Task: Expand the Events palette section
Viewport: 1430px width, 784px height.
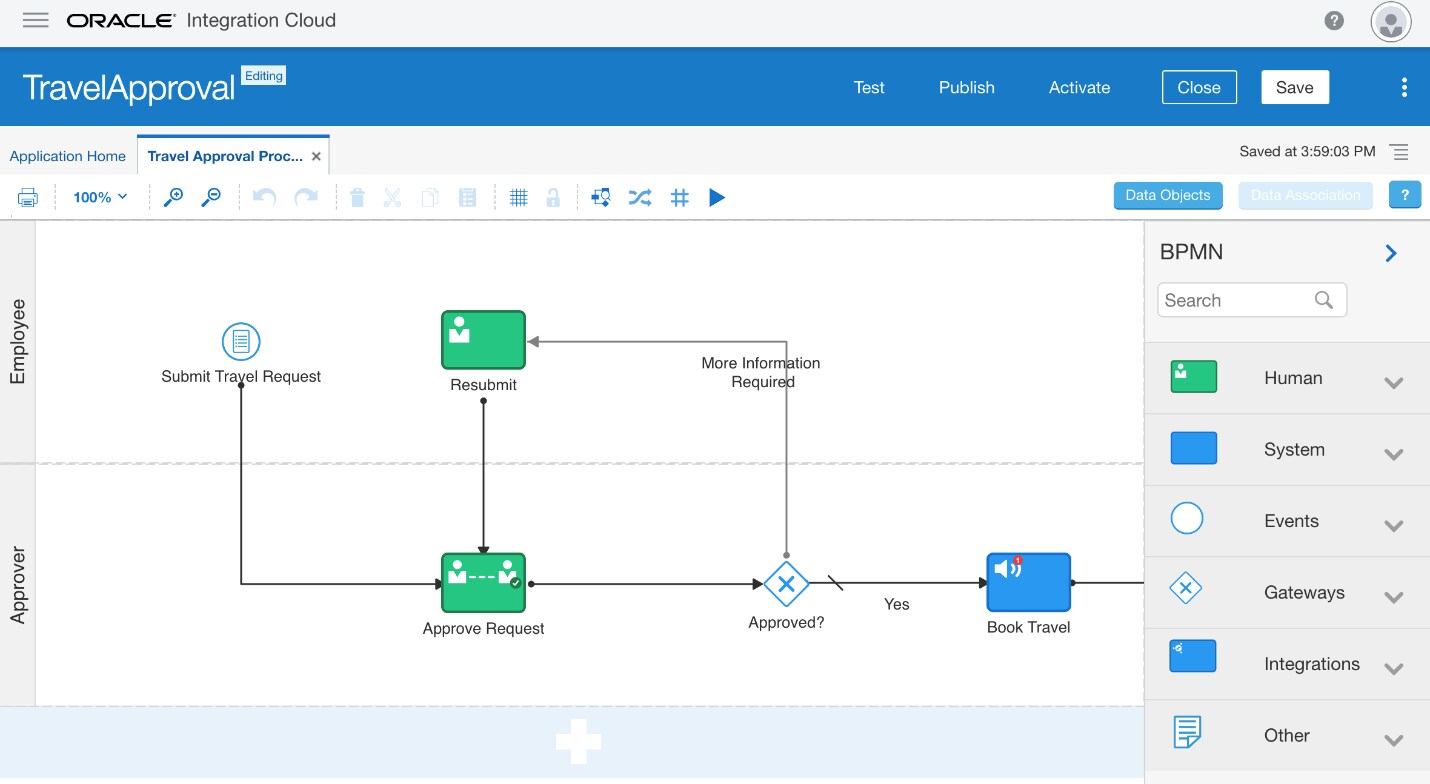Action: (1394, 525)
